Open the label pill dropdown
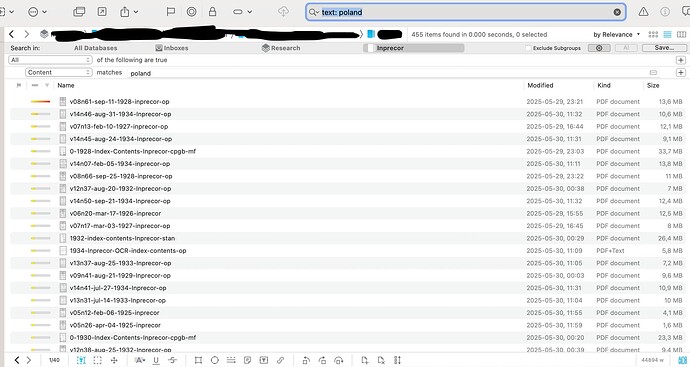 242,12
